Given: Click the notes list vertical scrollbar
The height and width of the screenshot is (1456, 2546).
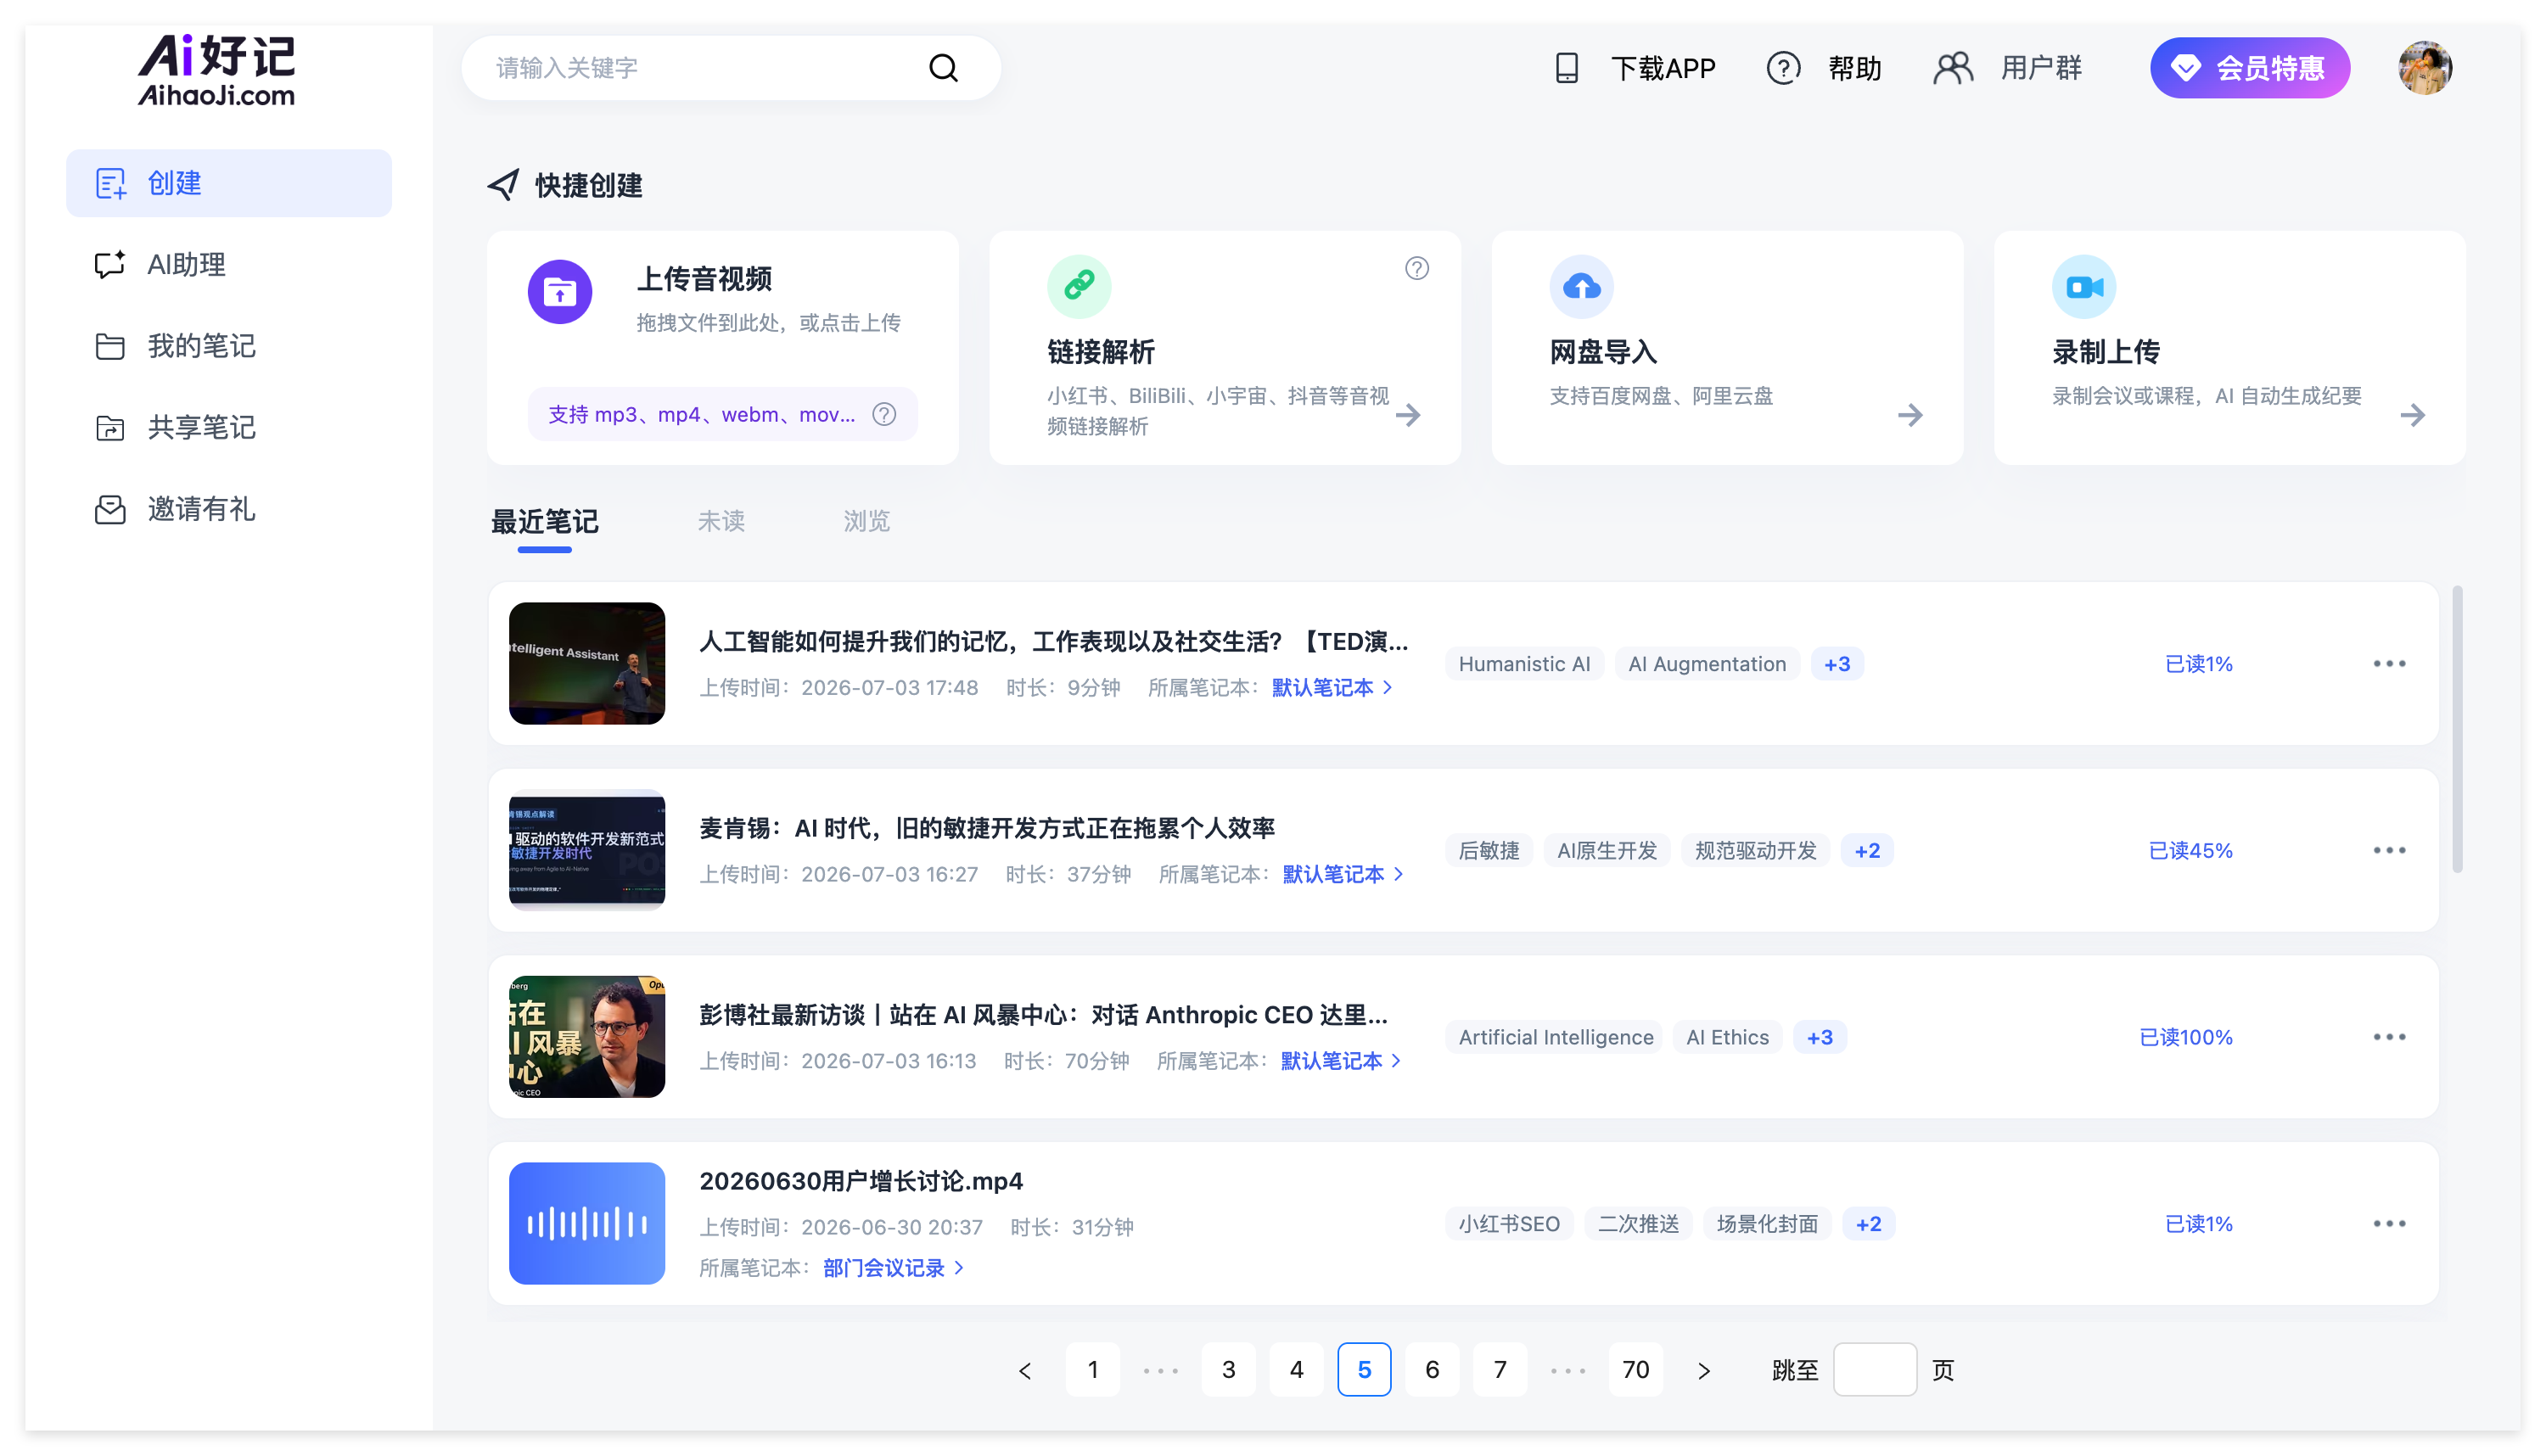Looking at the screenshot, I should pyautogui.click(x=2458, y=730).
